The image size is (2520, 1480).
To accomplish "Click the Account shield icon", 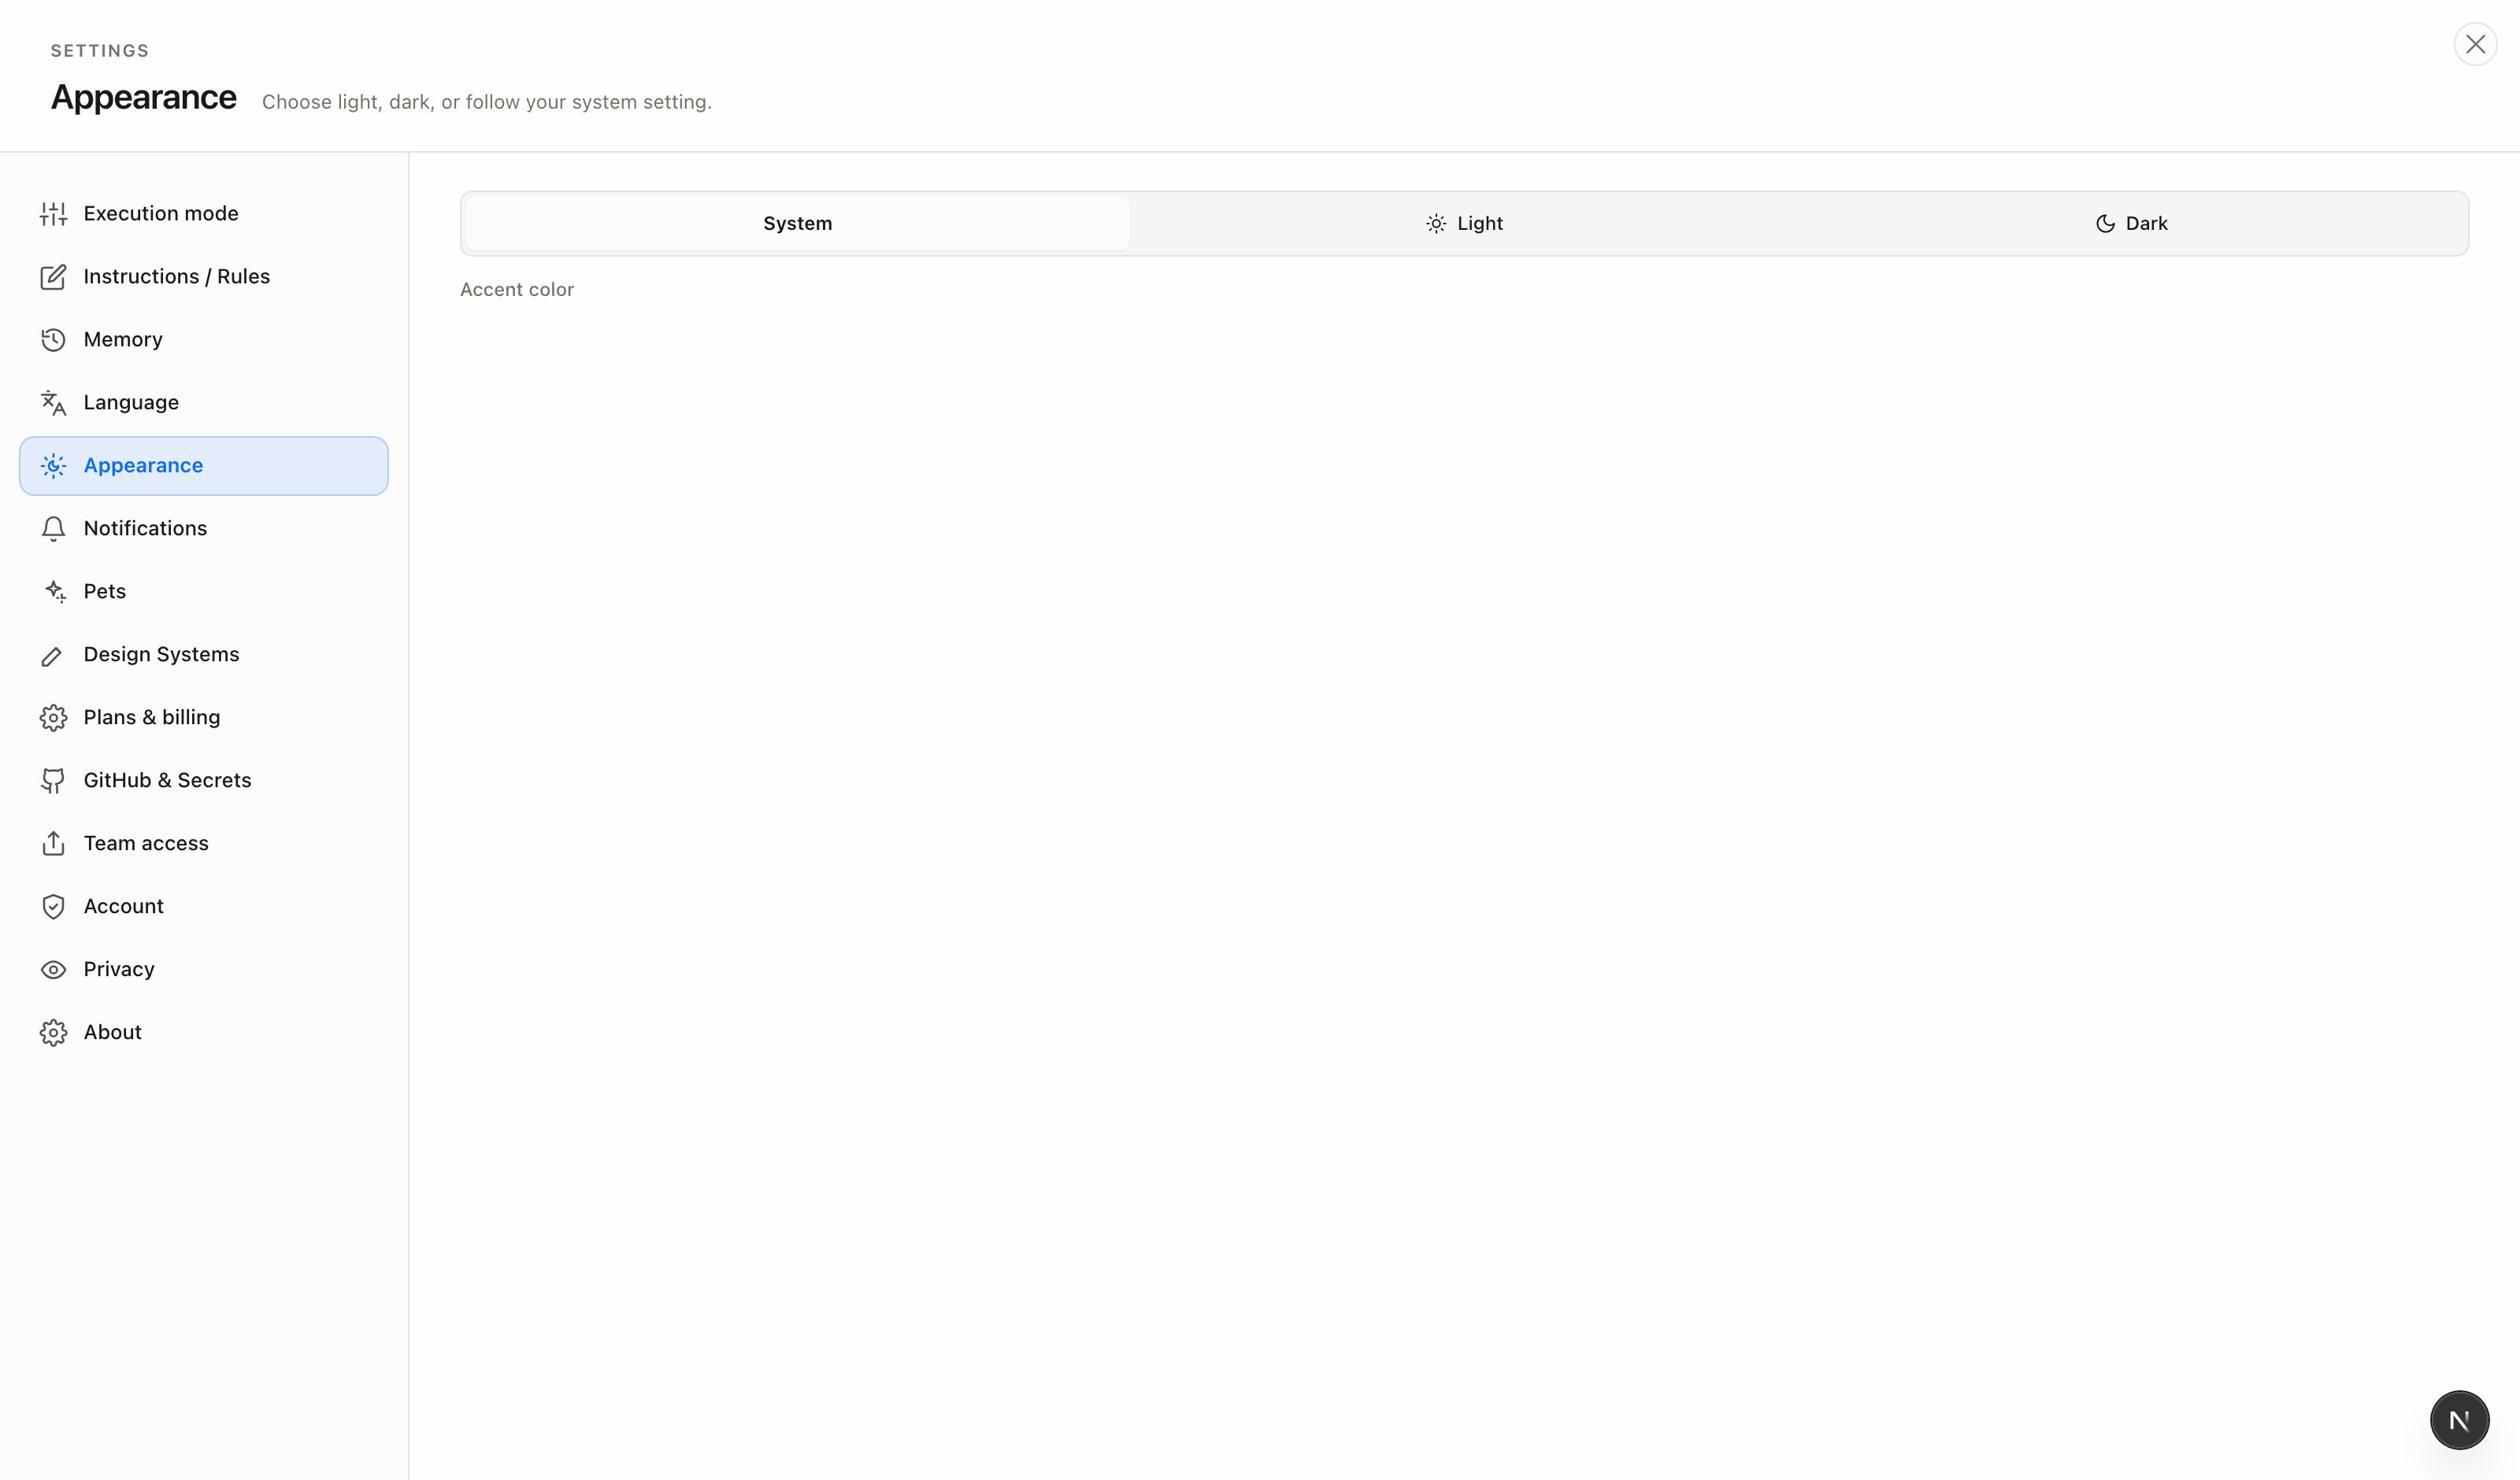I will [x=53, y=907].
